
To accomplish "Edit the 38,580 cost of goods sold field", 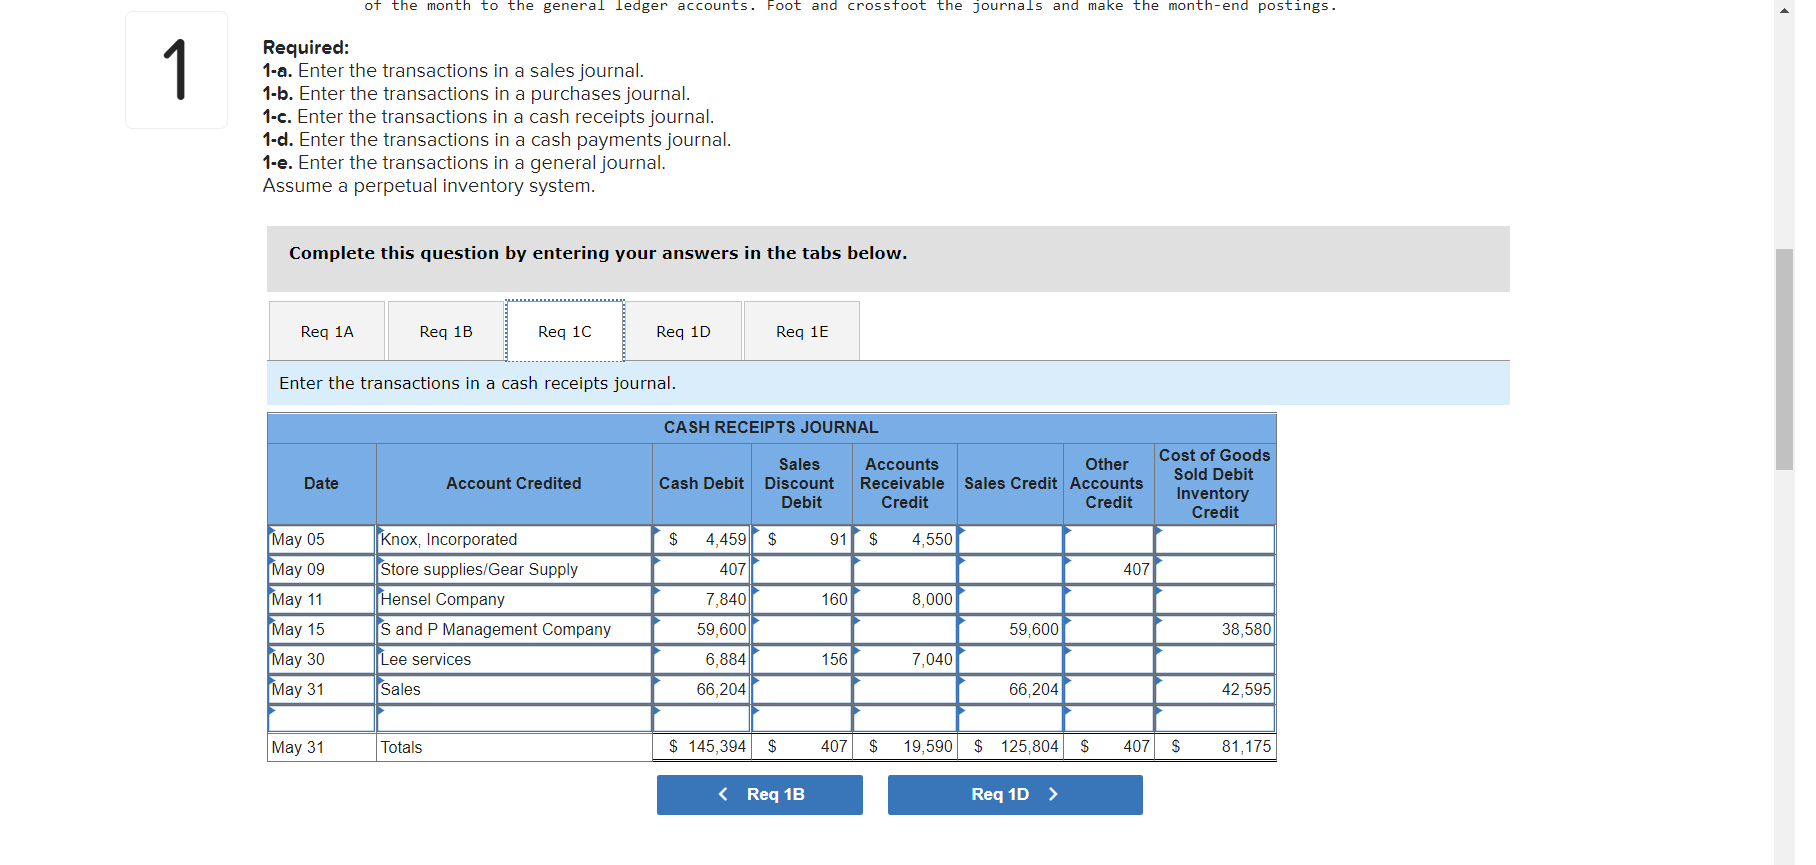I will coord(1215,629).
